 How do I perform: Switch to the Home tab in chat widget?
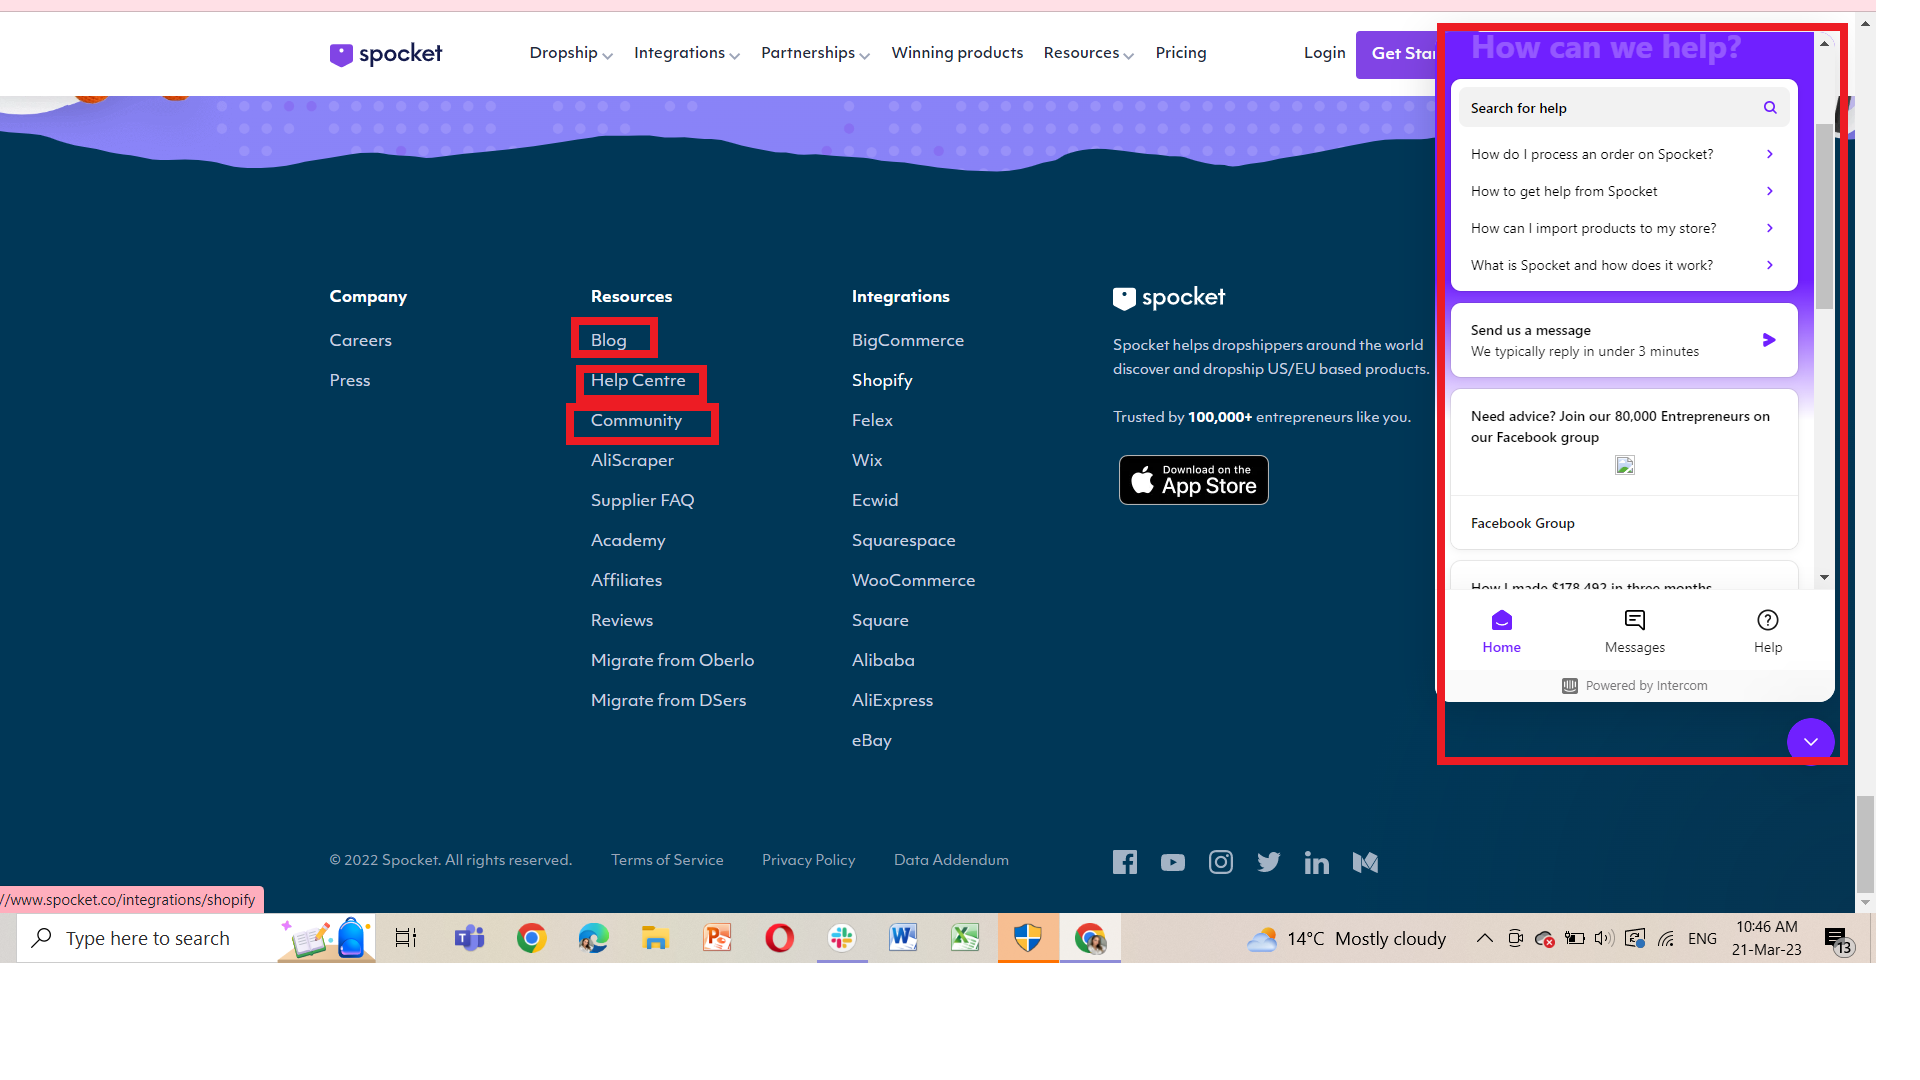(1501, 632)
